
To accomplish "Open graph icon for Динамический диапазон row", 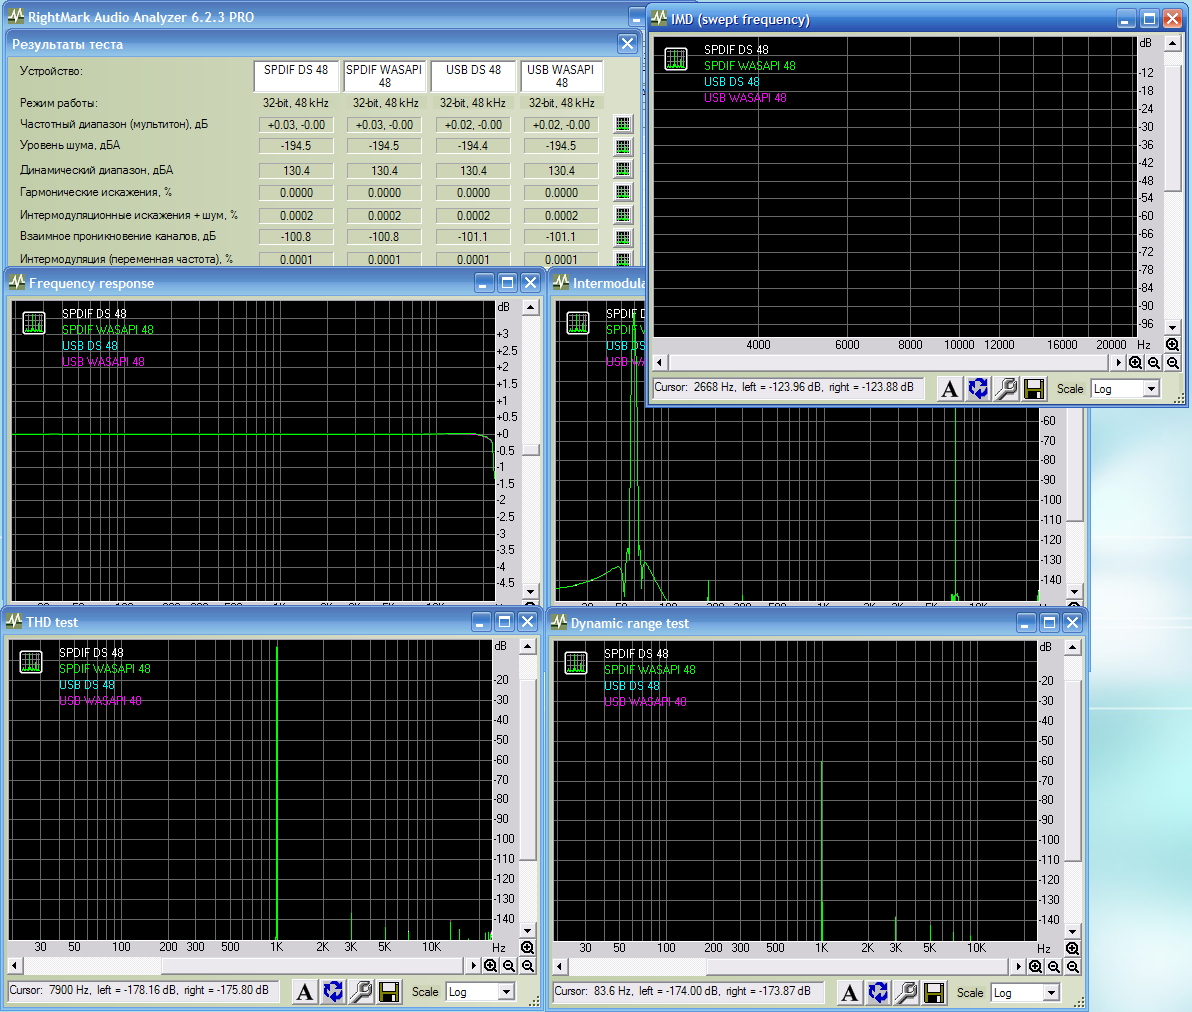I will click(623, 170).
